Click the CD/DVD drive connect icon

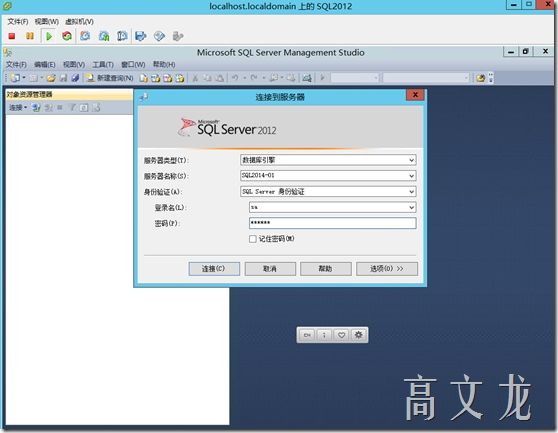[159, 36]
